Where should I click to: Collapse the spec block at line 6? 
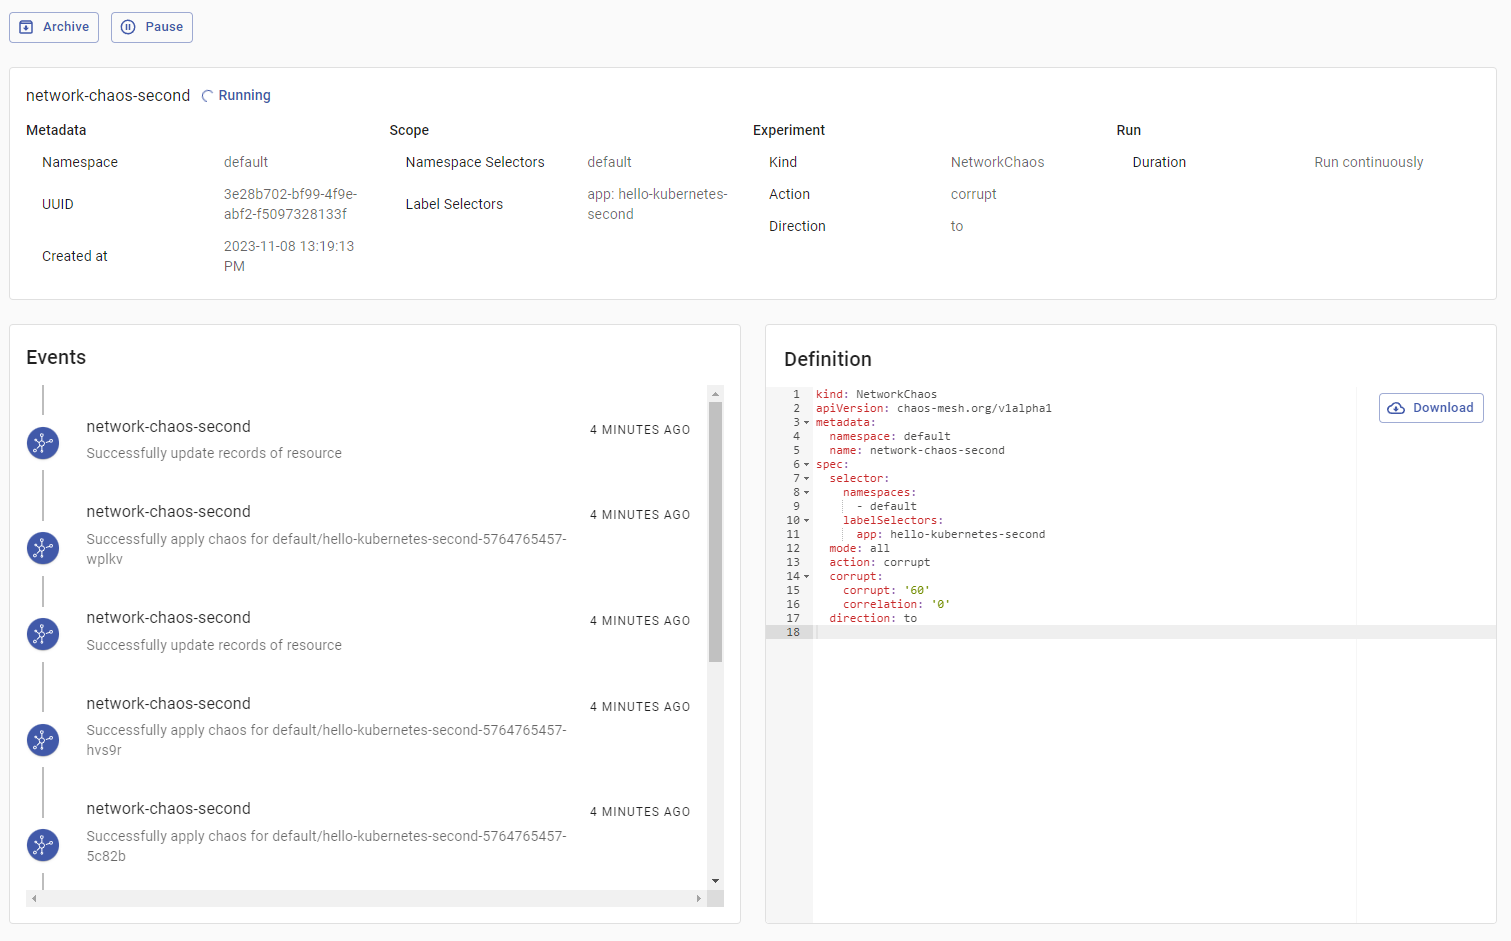(807, 465)
